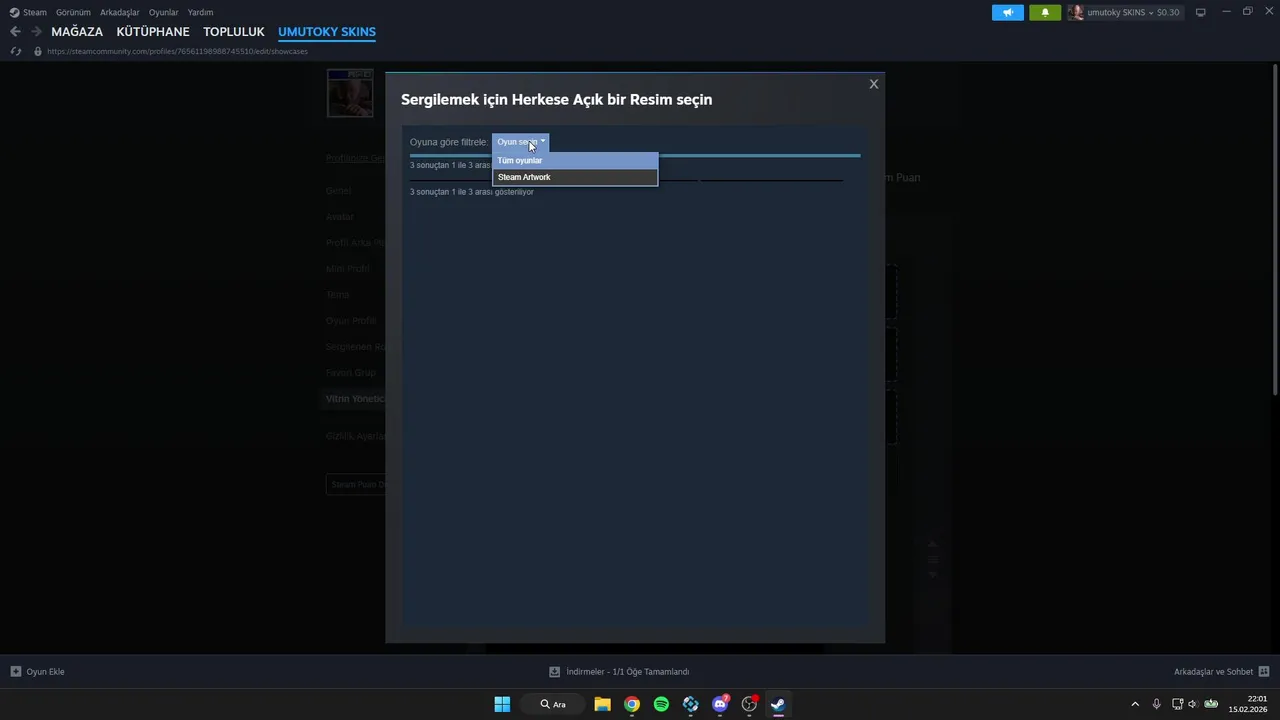Choose 'Steam Artwork' from the filter list
1280x720 pixels.
(575, 177)
